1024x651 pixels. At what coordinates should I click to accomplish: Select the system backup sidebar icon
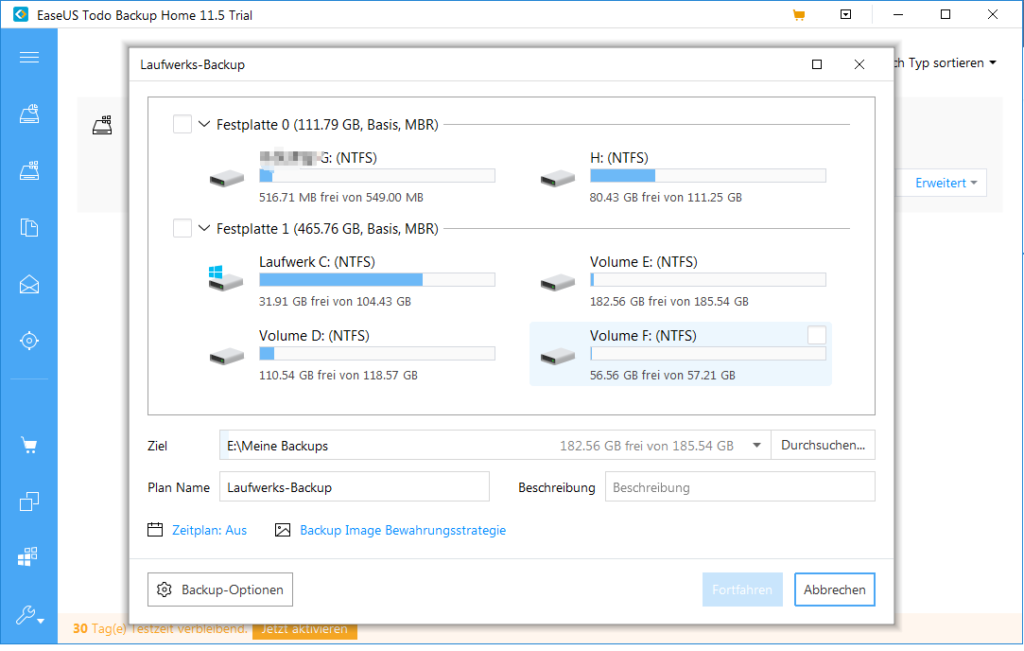(x=29, y=170)
